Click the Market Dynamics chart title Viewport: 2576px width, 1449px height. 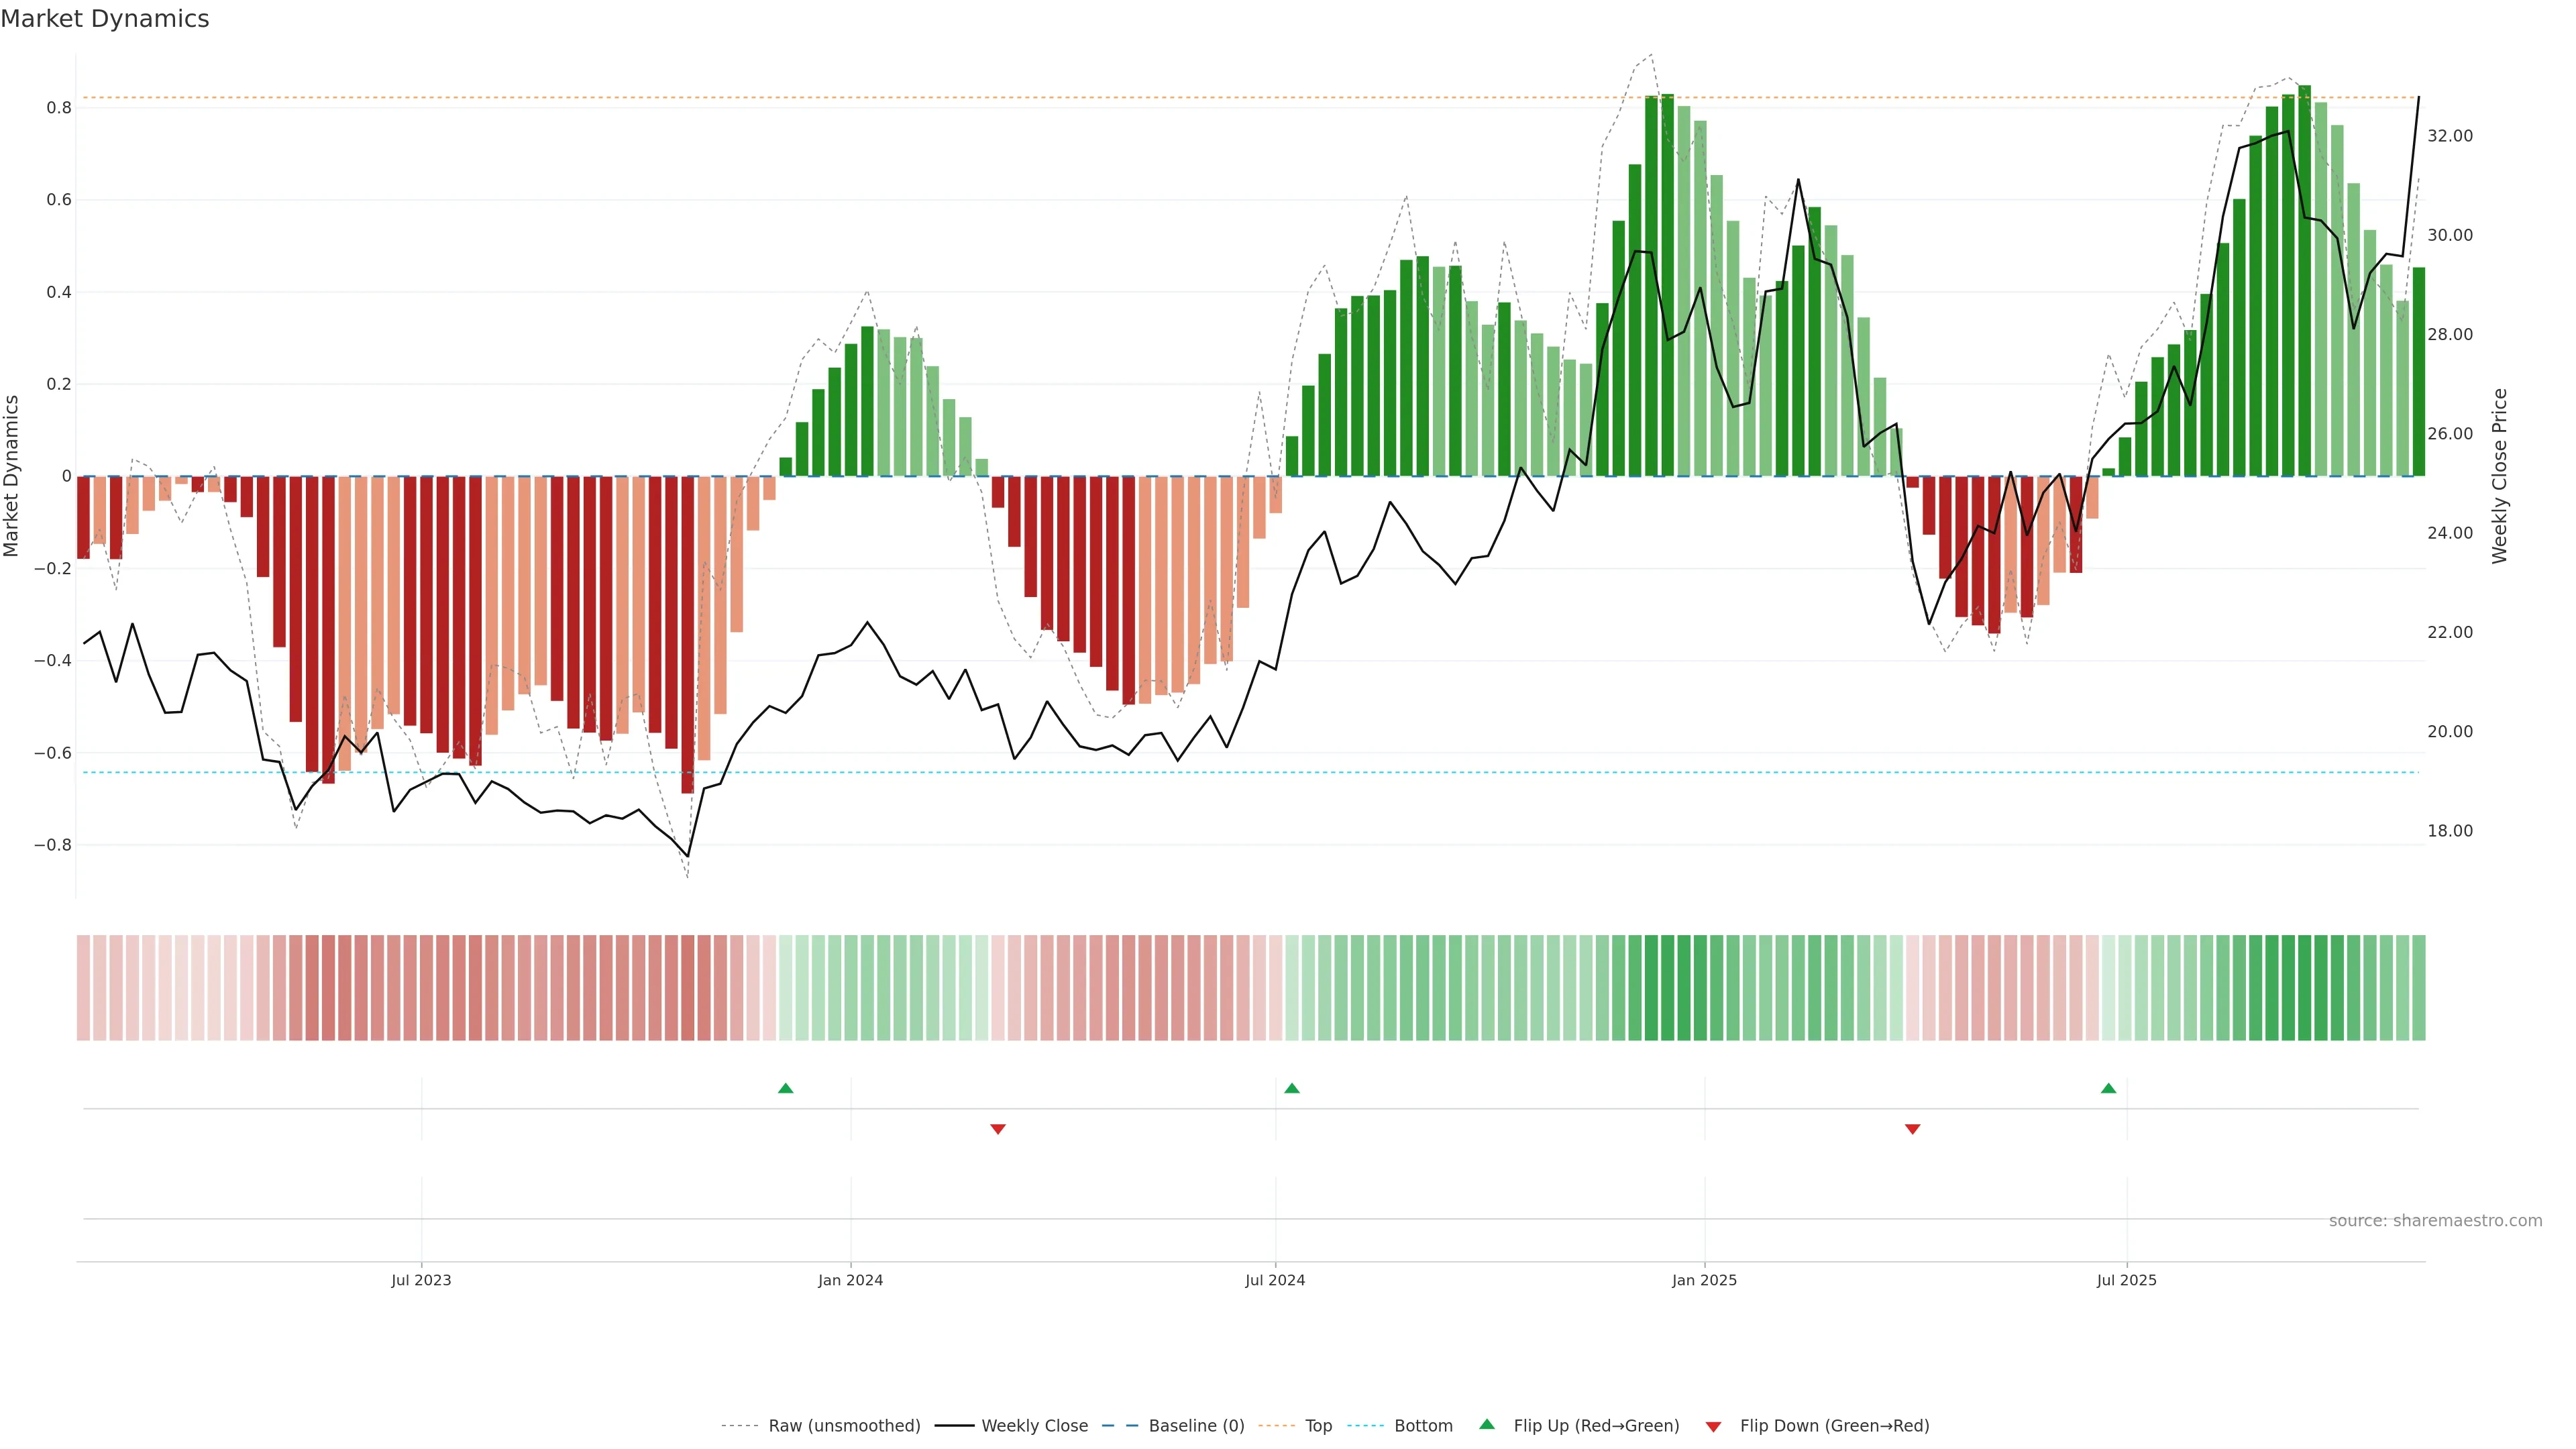coord(105,19)
